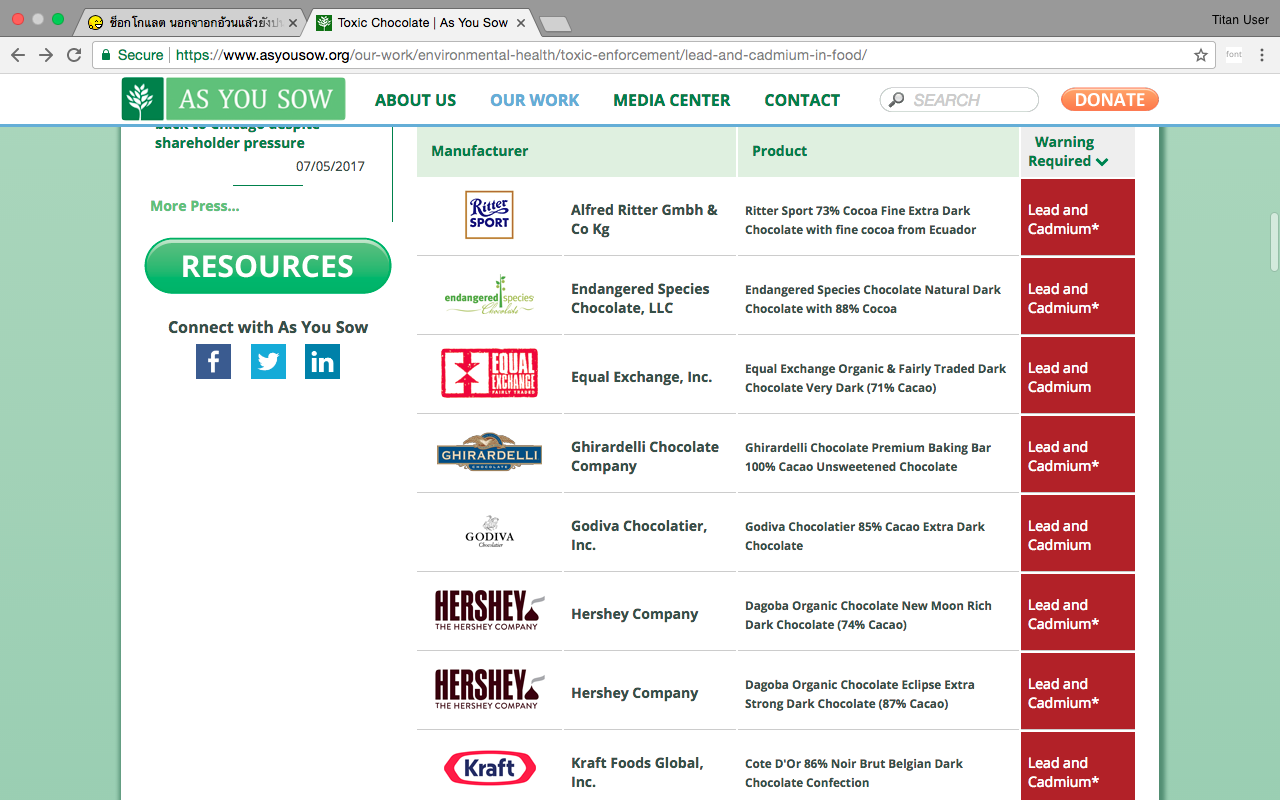Click the Endangered Species 88% Cocoa product text

coord(873,299)
